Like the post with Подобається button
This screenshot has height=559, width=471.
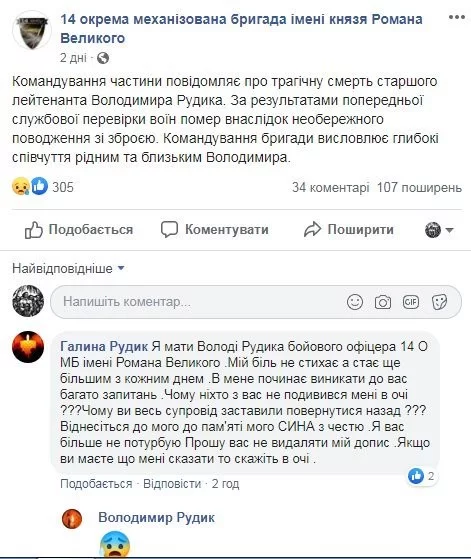79,230
